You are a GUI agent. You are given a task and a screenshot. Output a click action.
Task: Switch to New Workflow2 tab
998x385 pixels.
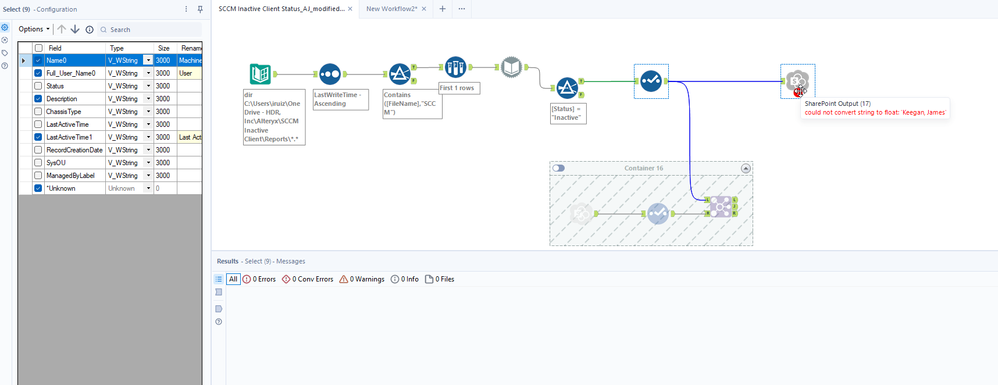click(x=390, y=9)
